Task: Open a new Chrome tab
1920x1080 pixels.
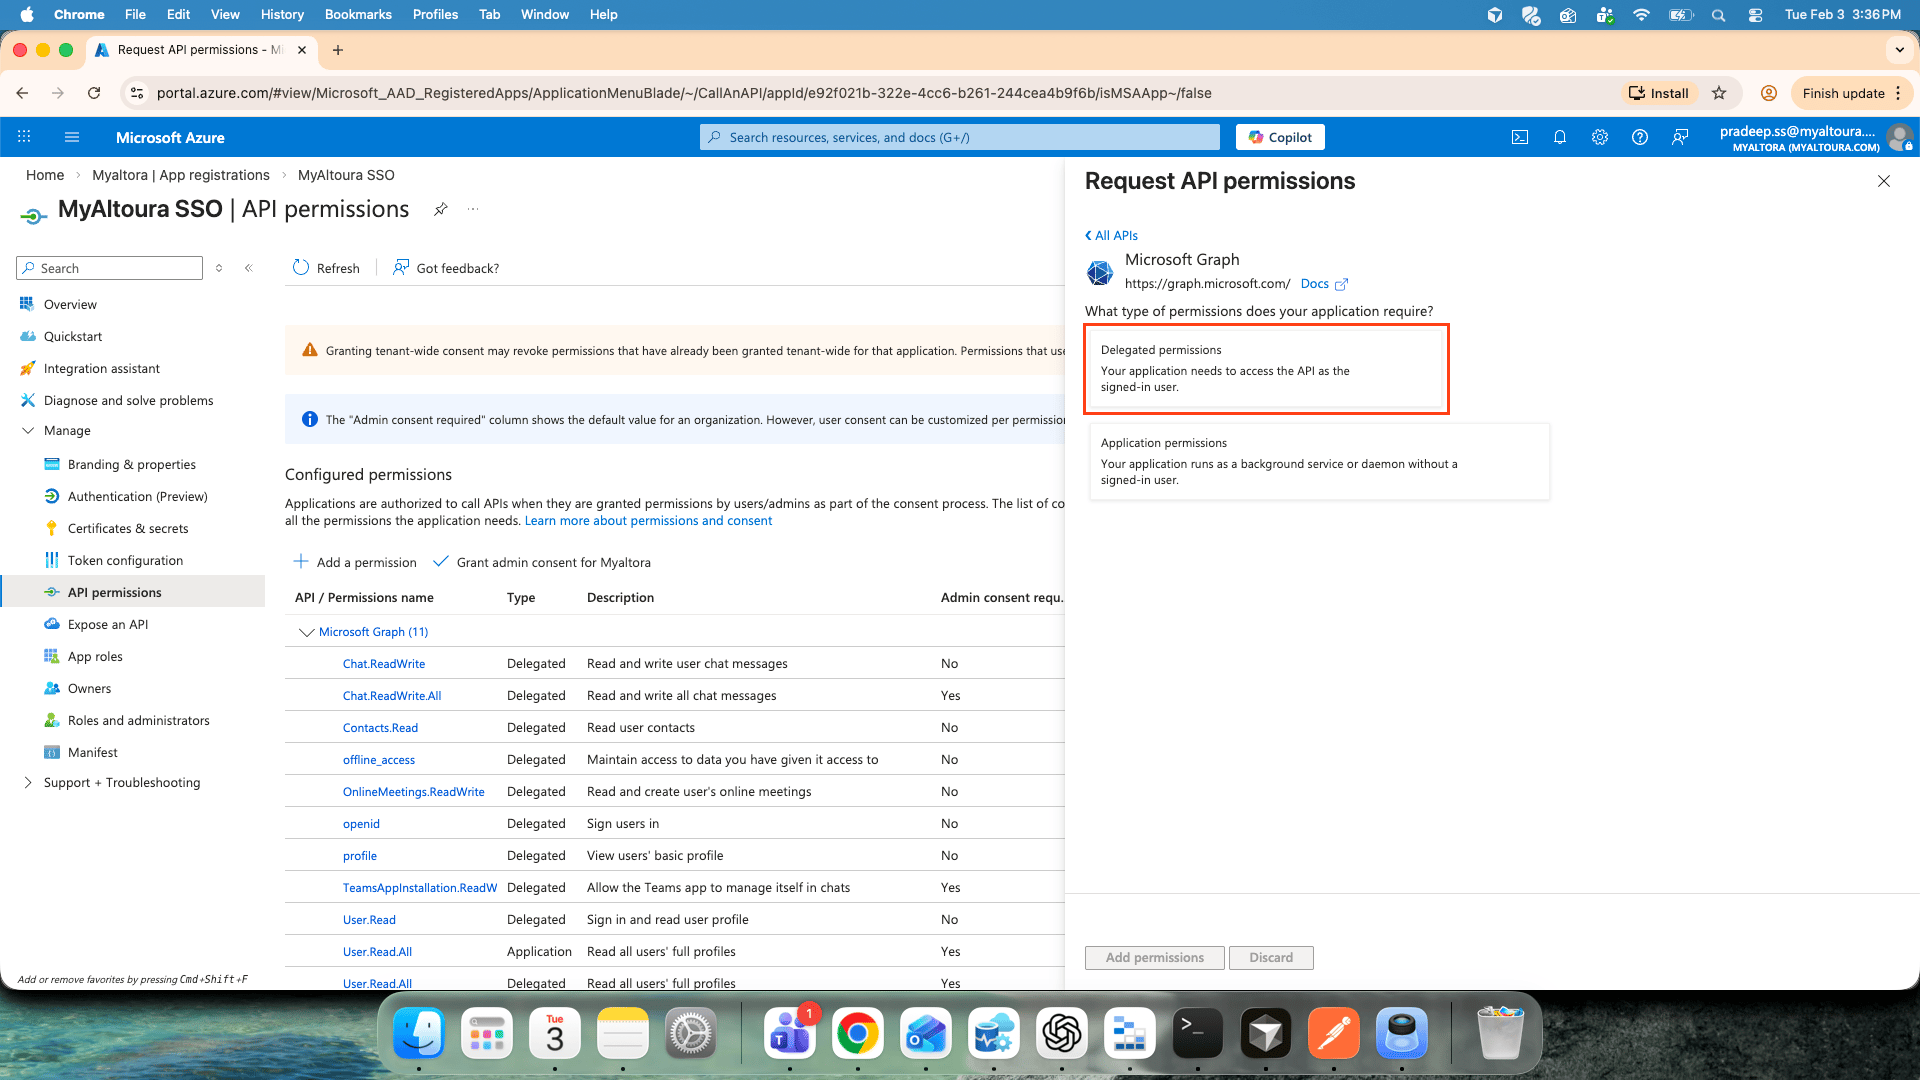Action: click(x=338, y=50)
